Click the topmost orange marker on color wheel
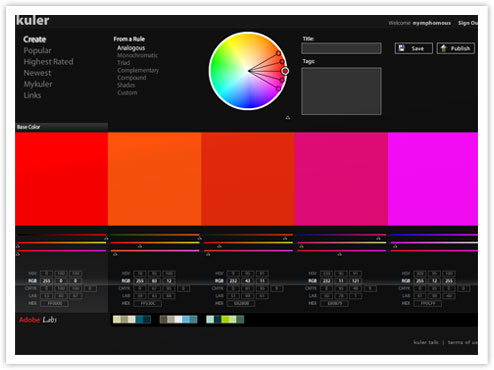Screen dimensions: 494x370 278,53
